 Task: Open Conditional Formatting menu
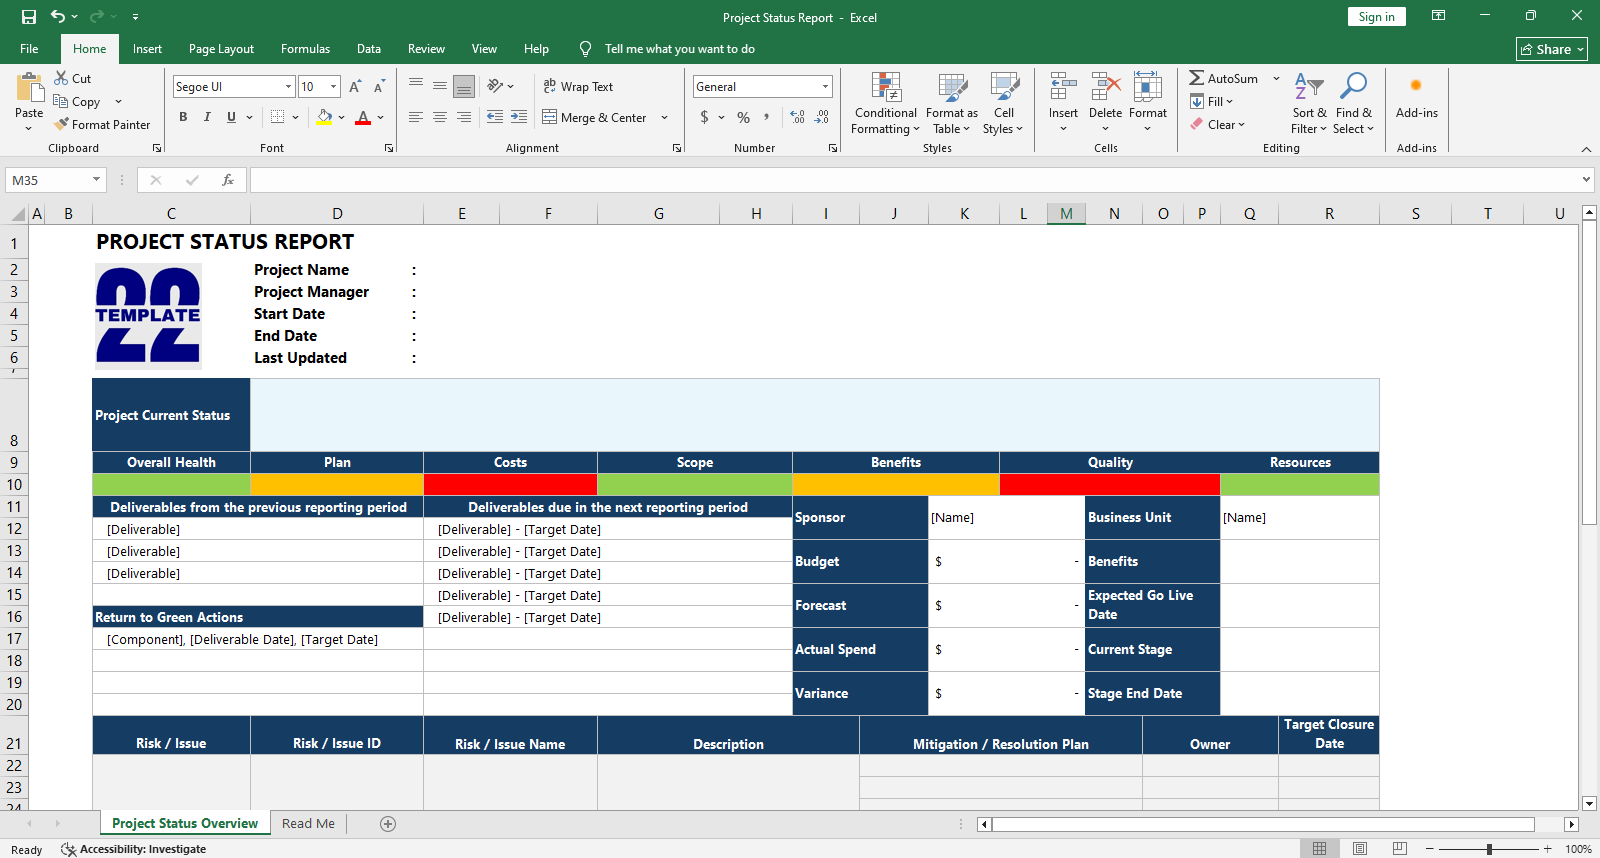885,103
